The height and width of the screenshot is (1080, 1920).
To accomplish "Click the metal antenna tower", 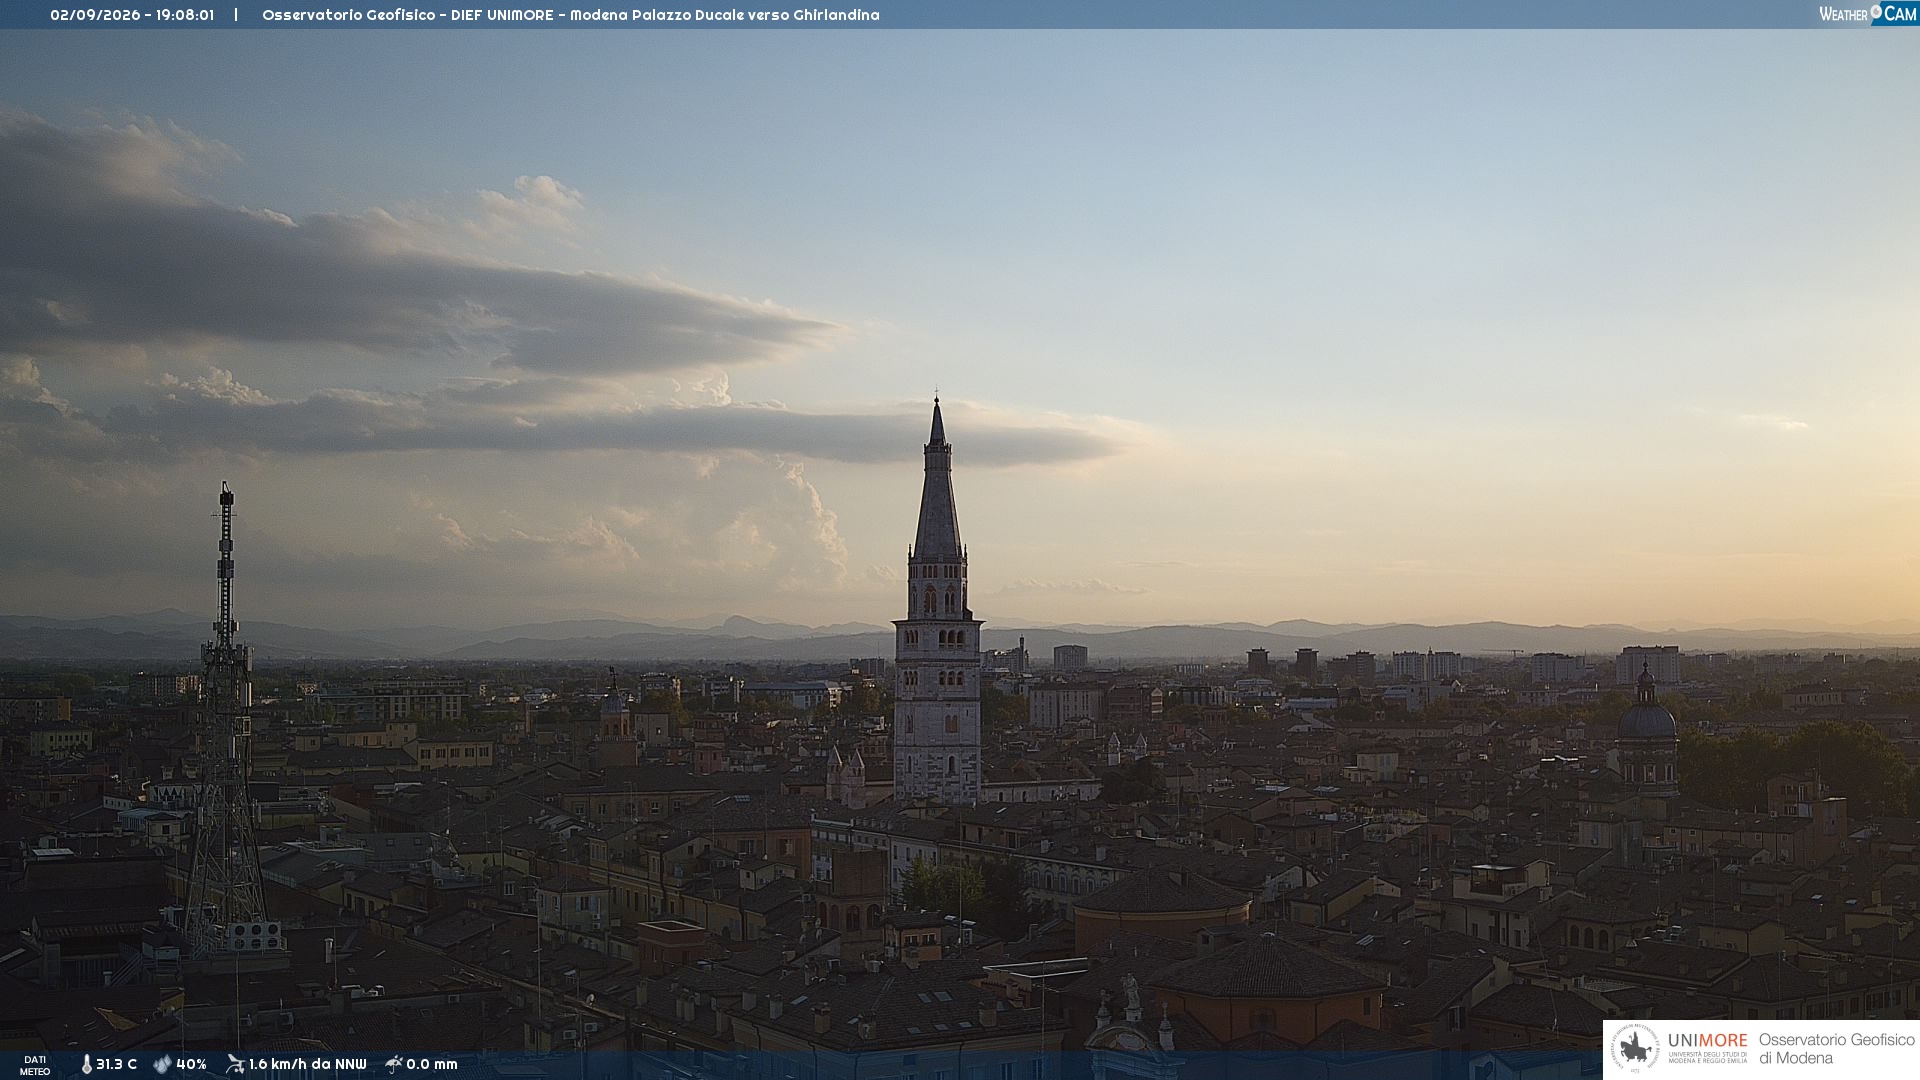I will point(226,720).
